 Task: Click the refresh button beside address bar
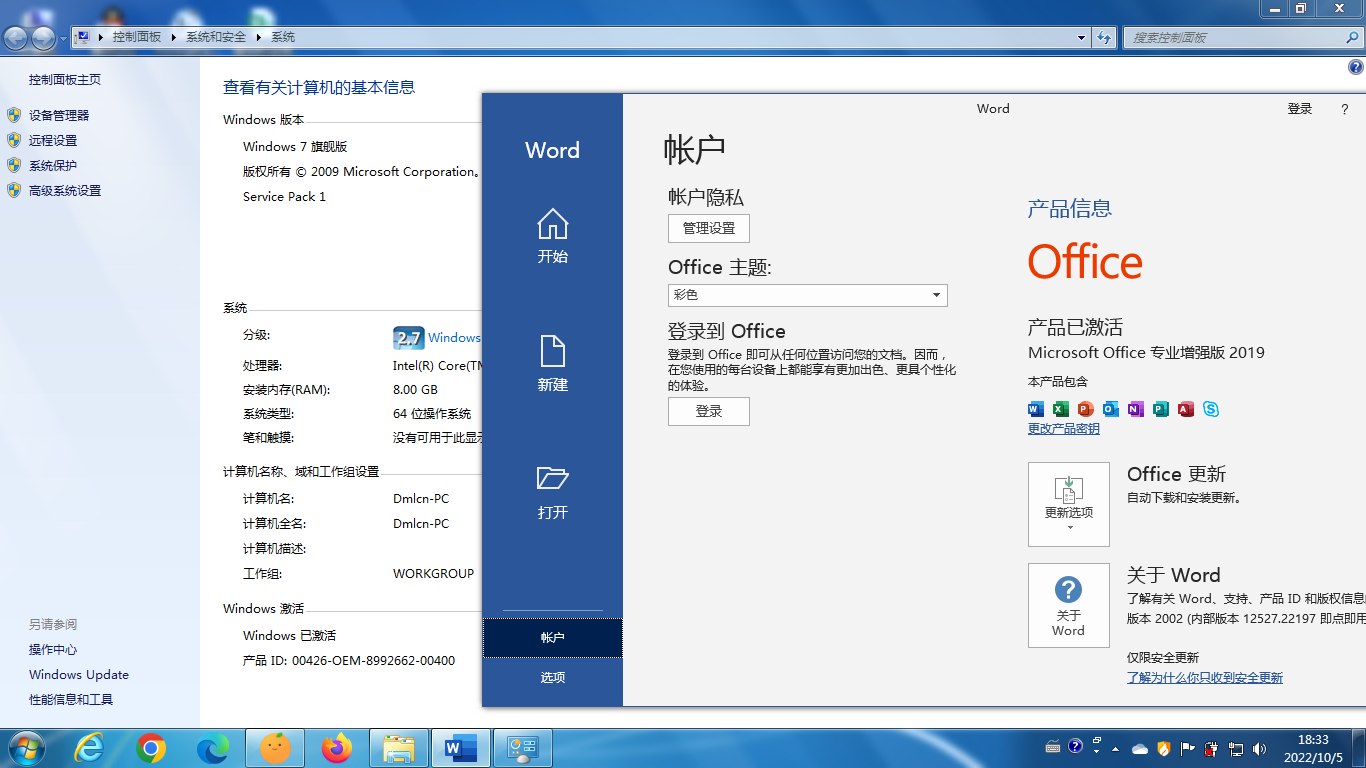(1104, 37)
